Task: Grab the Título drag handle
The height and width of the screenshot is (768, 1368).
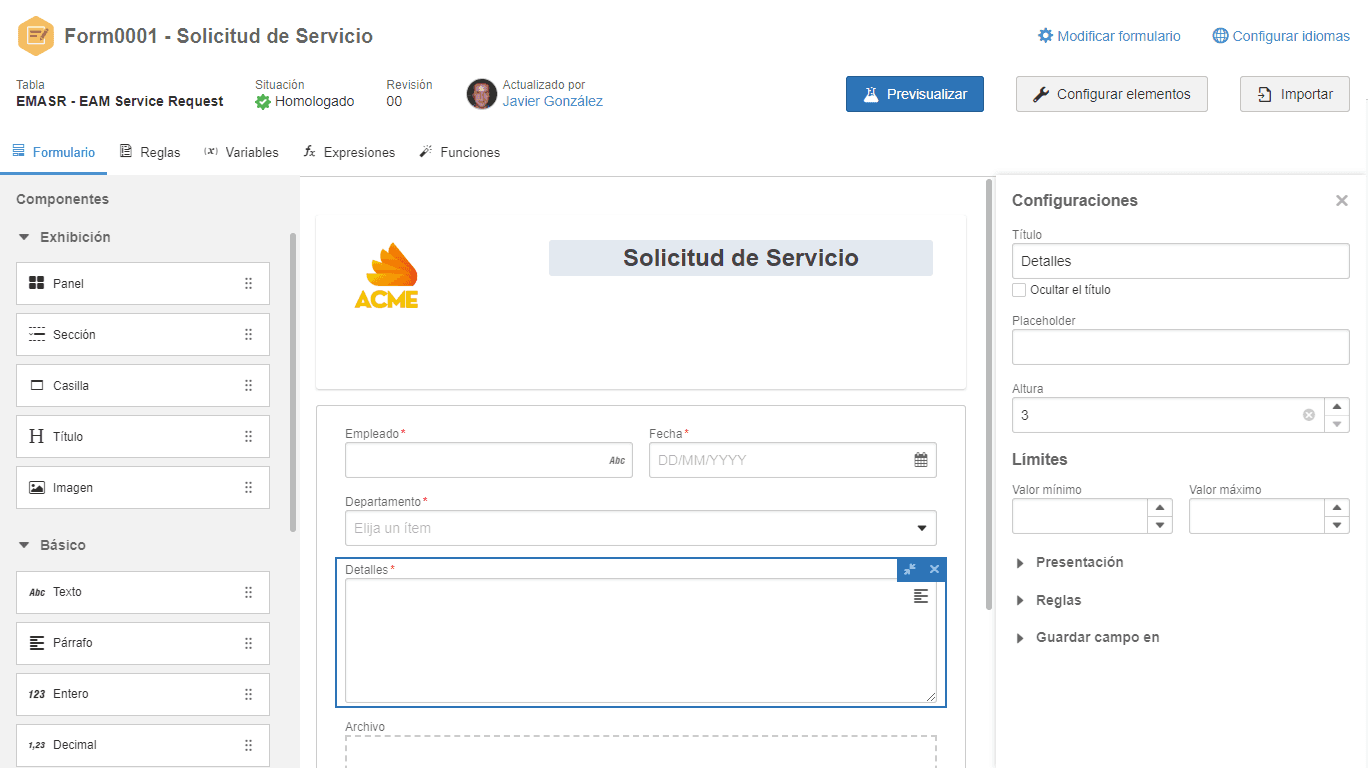Action: pyautogui.click(x=248, y=436)
